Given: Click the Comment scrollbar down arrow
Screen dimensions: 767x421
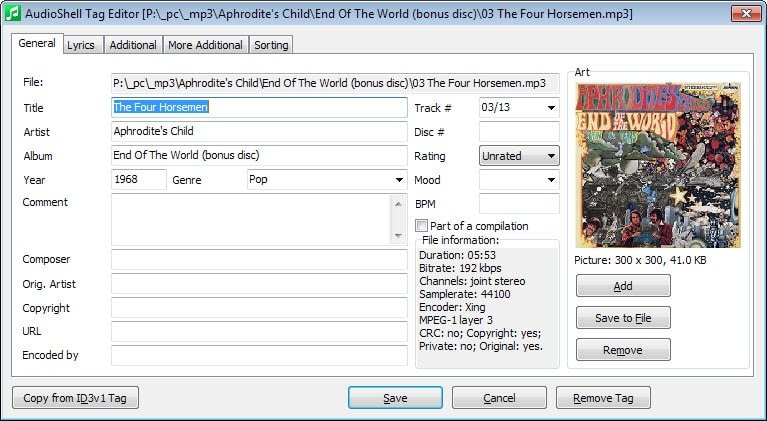Looking at the screenshot, I should pos(398,236).
